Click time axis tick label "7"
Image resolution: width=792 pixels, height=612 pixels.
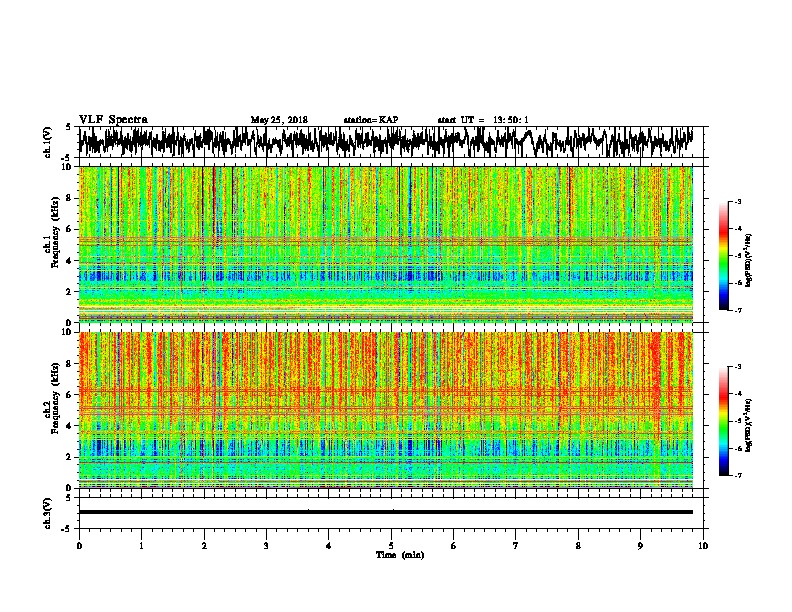[516, 546]
